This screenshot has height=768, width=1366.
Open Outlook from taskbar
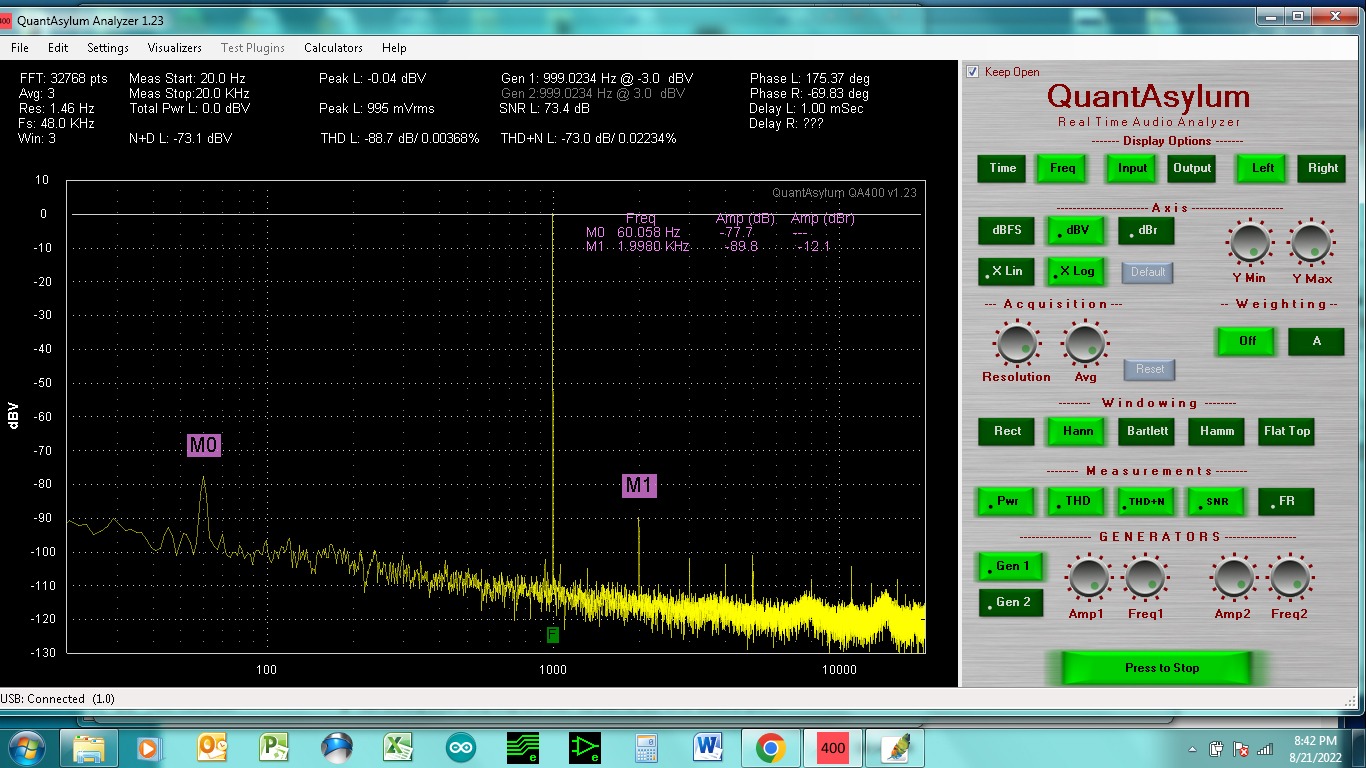coord(212,748)
